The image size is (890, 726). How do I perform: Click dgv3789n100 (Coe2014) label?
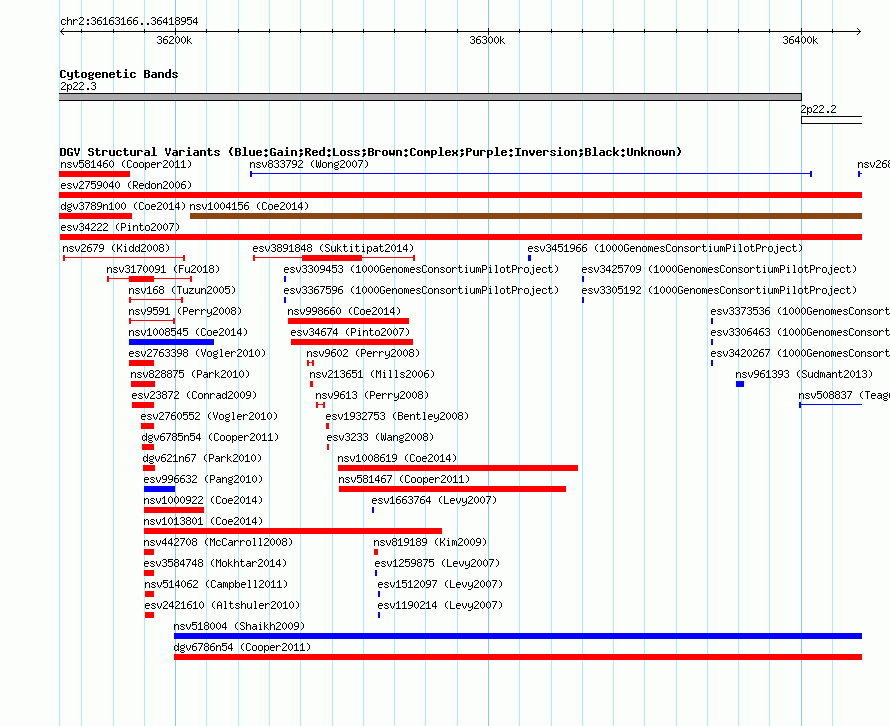point(123,207)
